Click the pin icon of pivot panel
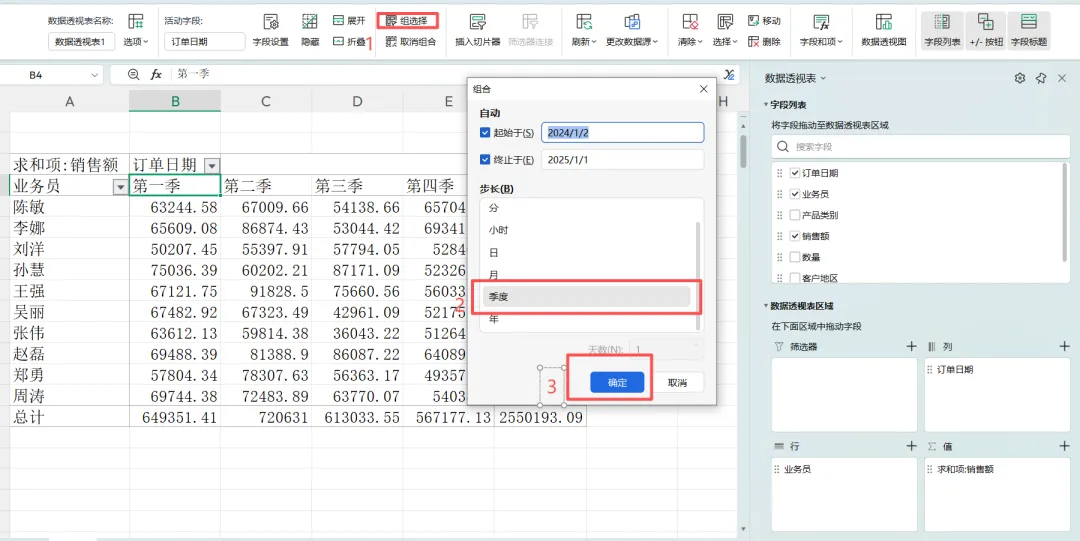Viewport: 1080px width, 541px height. 1041,78
